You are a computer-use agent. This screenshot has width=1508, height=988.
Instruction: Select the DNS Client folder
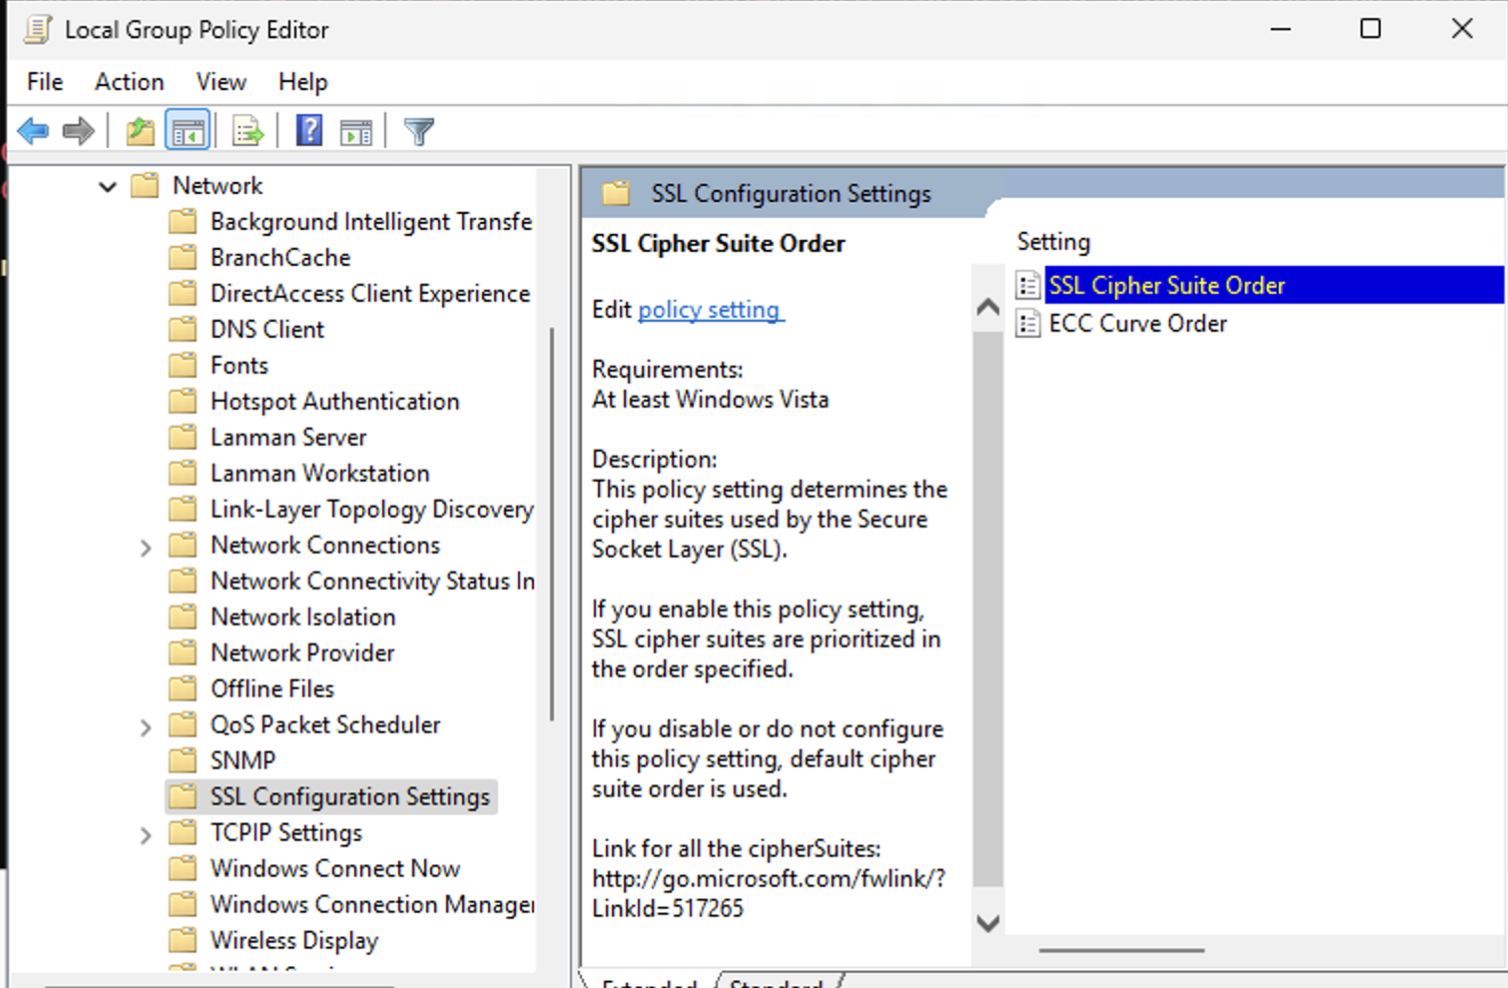(x=267, y=330)
